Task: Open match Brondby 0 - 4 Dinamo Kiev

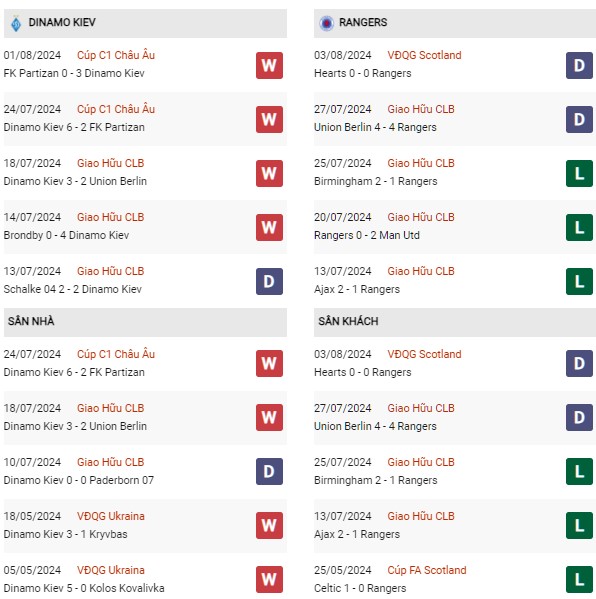Action: click(66, 235)
